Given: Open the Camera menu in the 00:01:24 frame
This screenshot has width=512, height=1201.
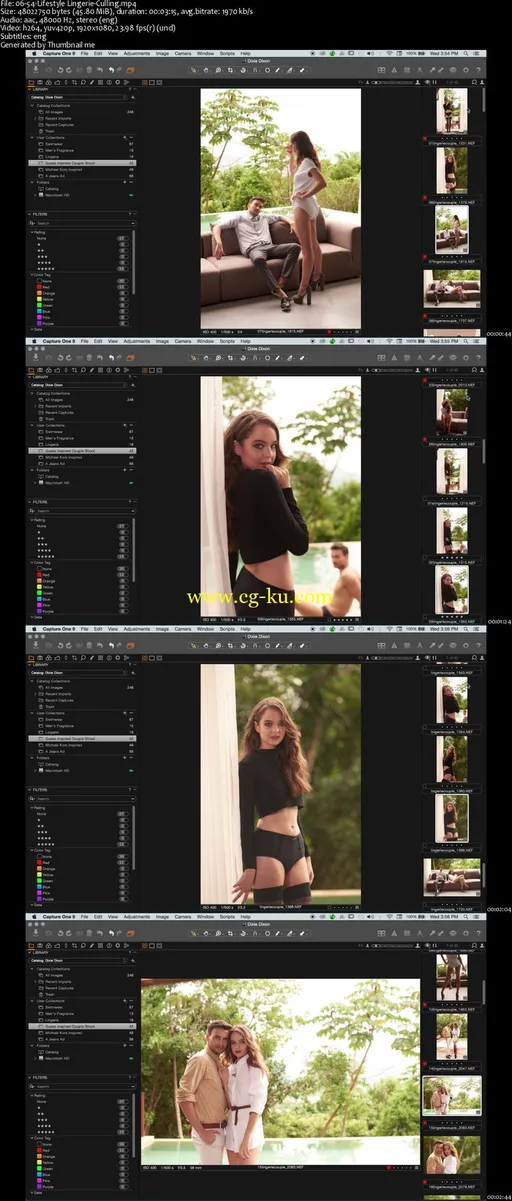Looking at the screenshot, I should coord(183,341).
